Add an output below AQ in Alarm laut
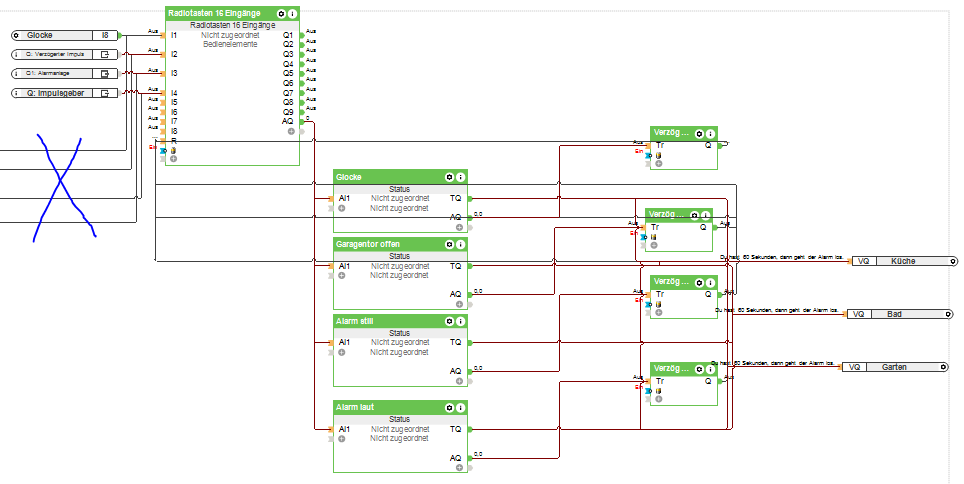This screenshot has width=964, height=484. (459, 468)
